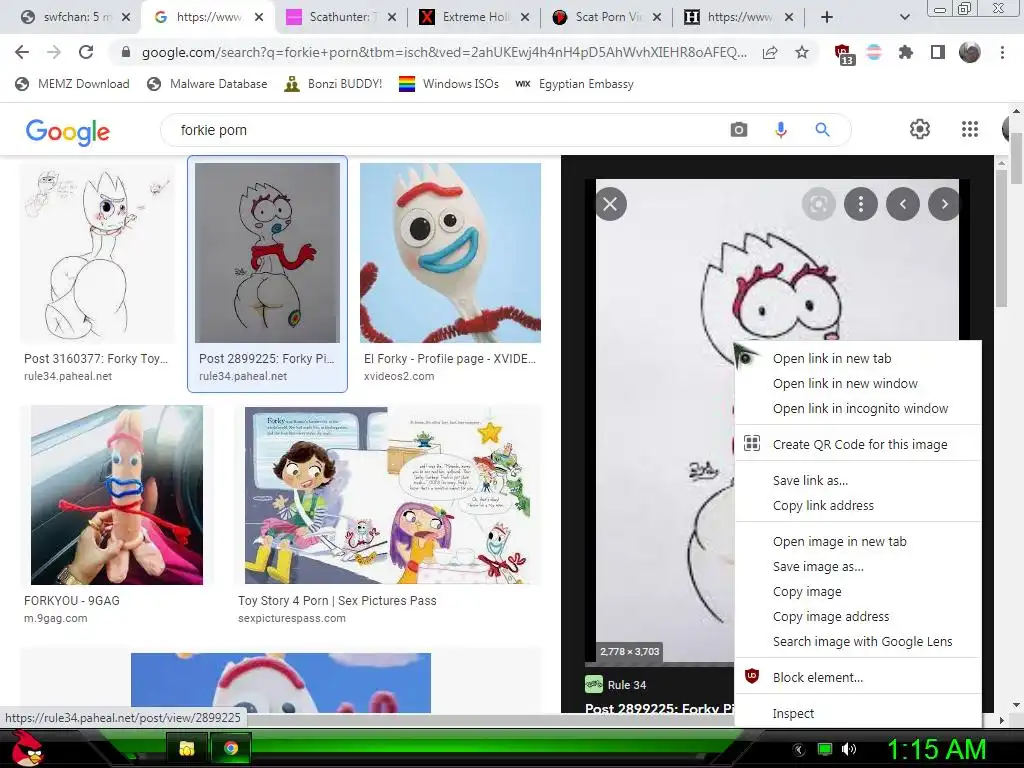
Task: Start voice search with the microphone
Action: (x=780, y=130)
